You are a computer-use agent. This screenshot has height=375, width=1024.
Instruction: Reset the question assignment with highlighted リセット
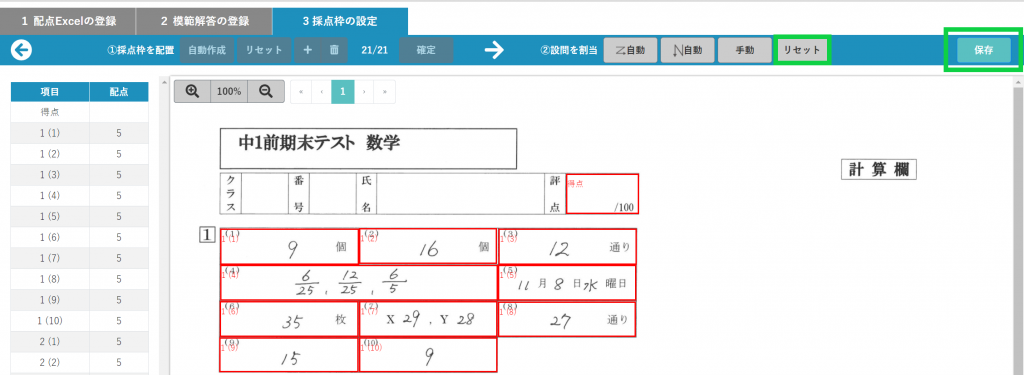coord(802,50)
